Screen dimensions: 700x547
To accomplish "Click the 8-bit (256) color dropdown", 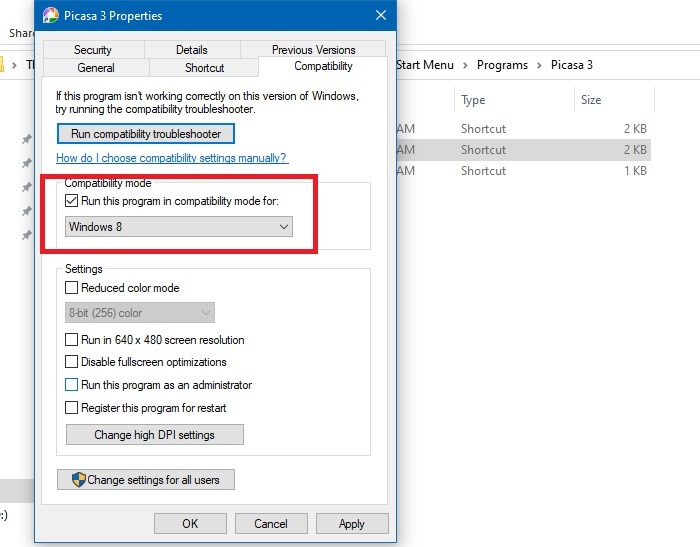I will coord(140,313).
